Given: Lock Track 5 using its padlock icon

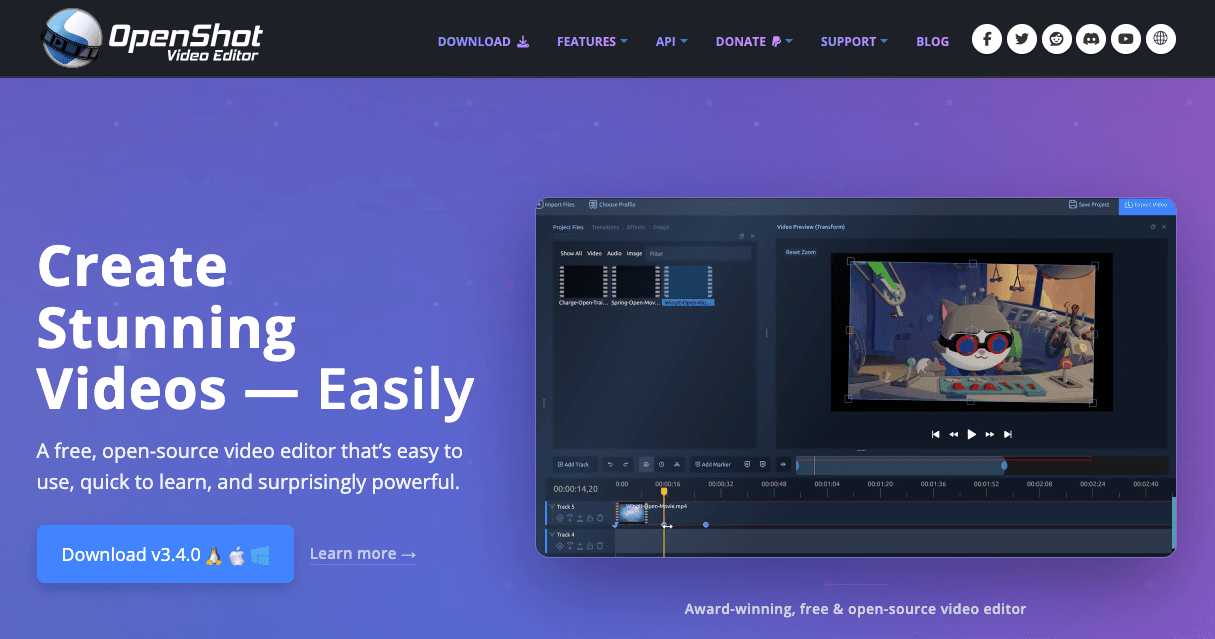Looking at the screenshot, I should point(590,518).
